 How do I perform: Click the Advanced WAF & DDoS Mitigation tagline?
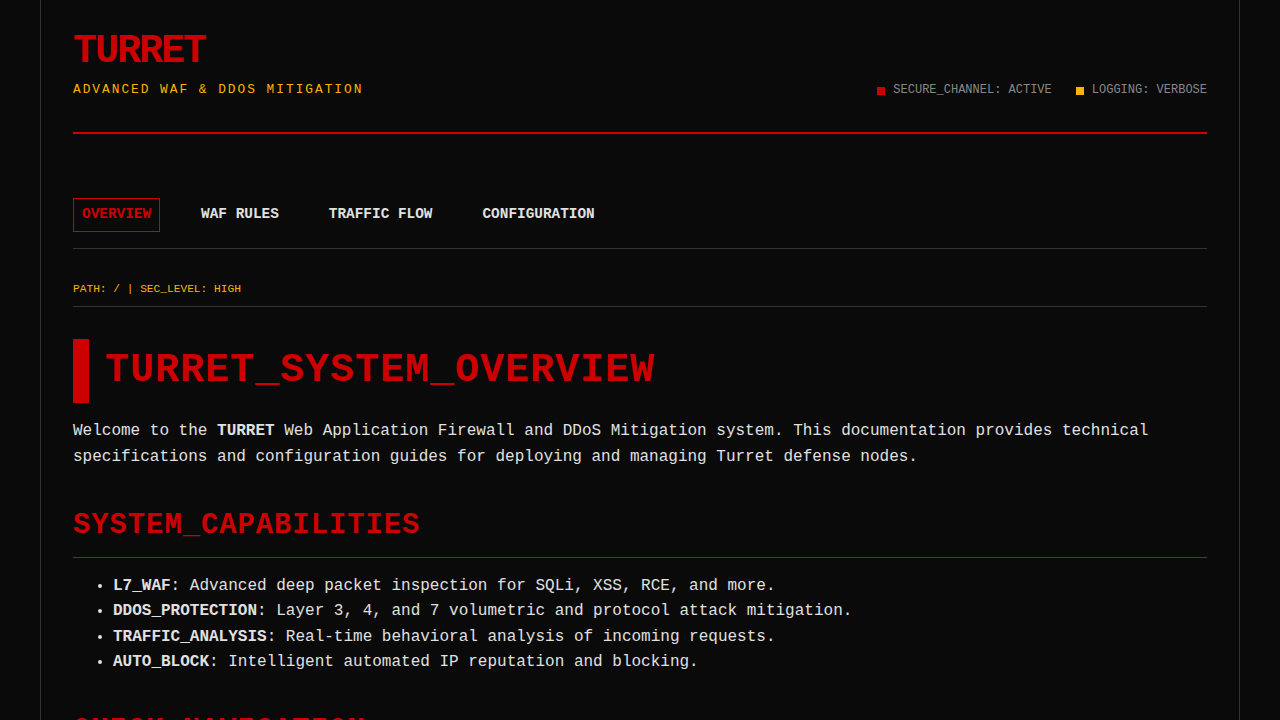[x=218, y=90]
